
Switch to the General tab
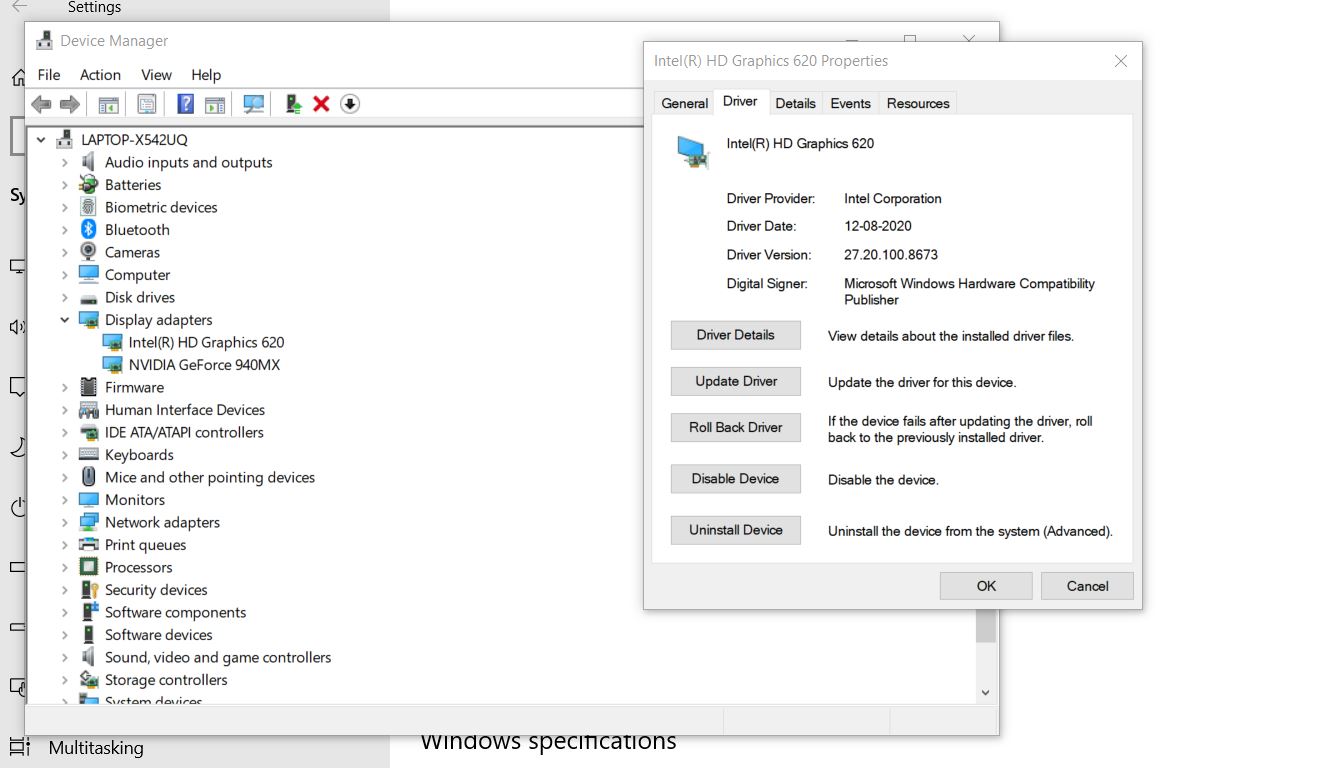tap(685, 103)
